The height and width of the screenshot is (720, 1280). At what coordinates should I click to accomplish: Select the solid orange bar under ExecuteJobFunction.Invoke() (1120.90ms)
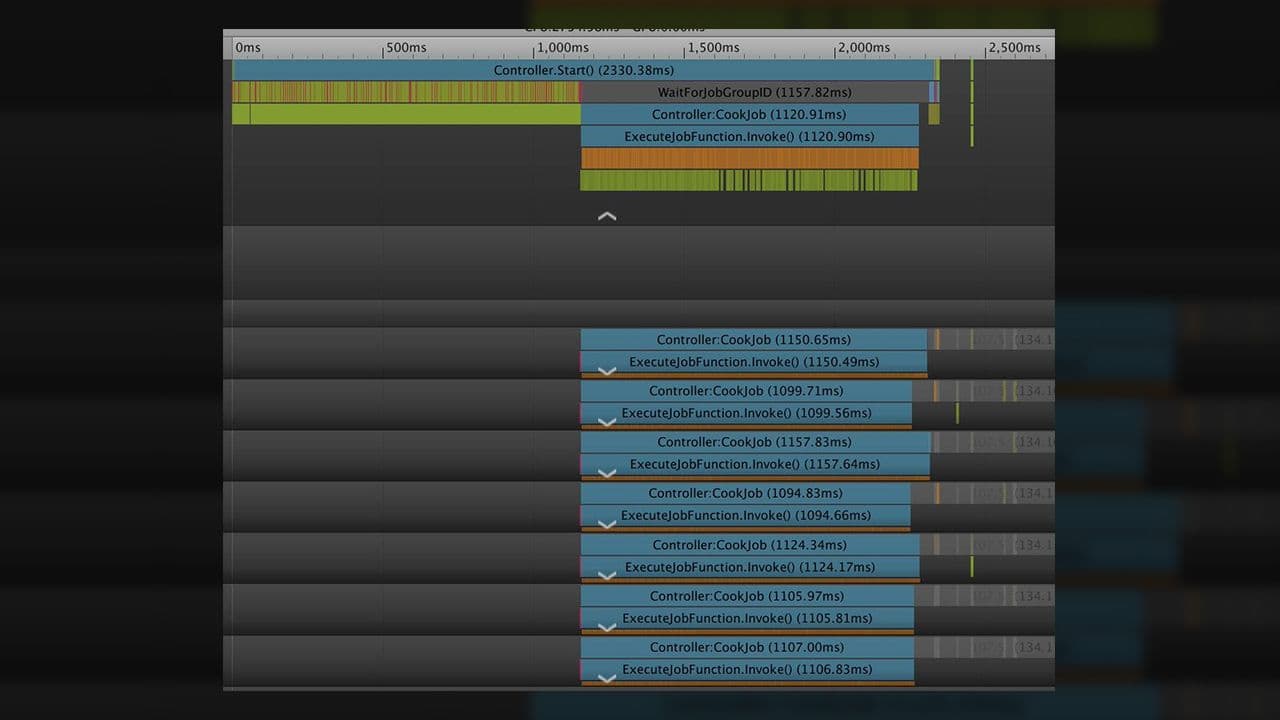(x=749, y=158)
